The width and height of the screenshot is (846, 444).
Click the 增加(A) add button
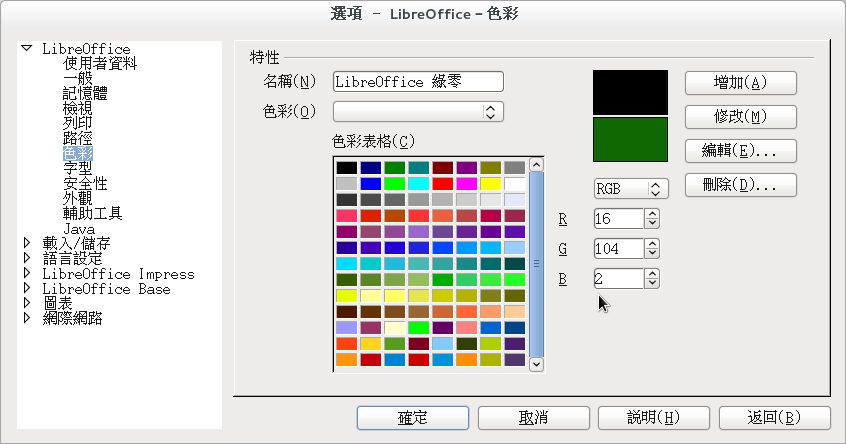point(741,83)
